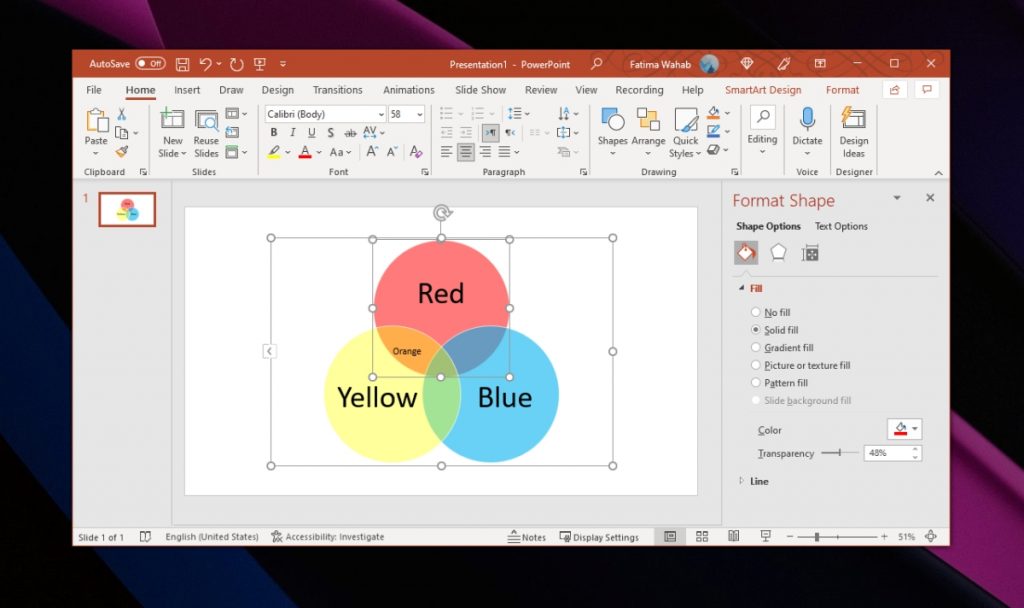The height and width of the screenshot is (608, 1024).
Task: Switch to the SmartArt Design ribbon tab
Action: 764,89
